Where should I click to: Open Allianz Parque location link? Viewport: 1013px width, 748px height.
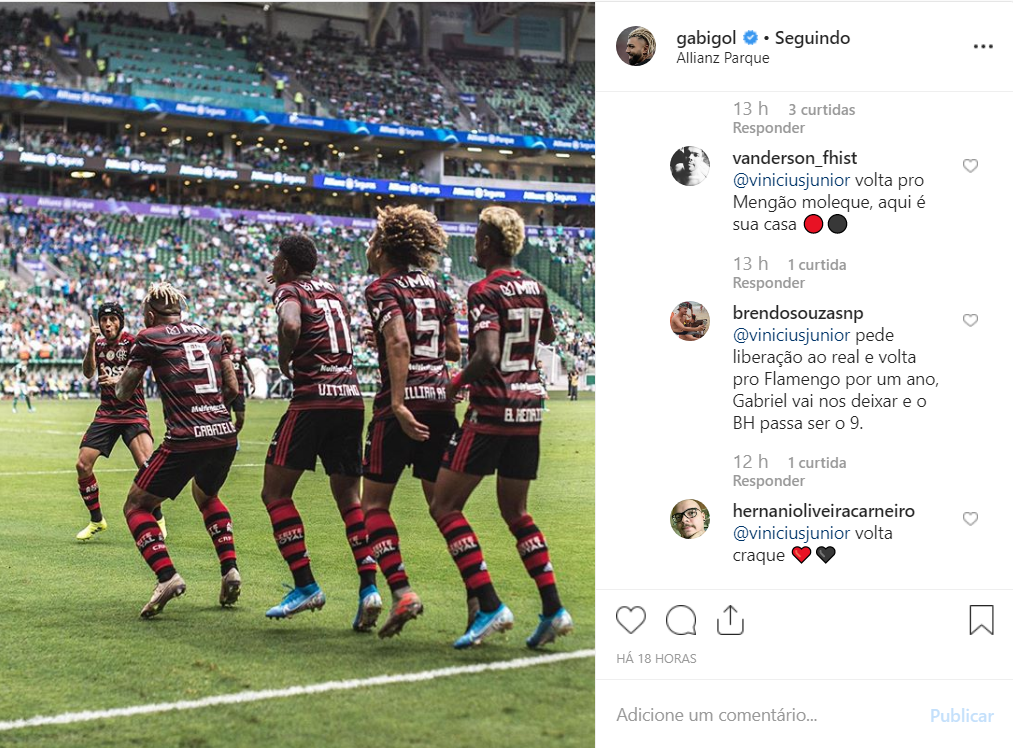point(723,58)
